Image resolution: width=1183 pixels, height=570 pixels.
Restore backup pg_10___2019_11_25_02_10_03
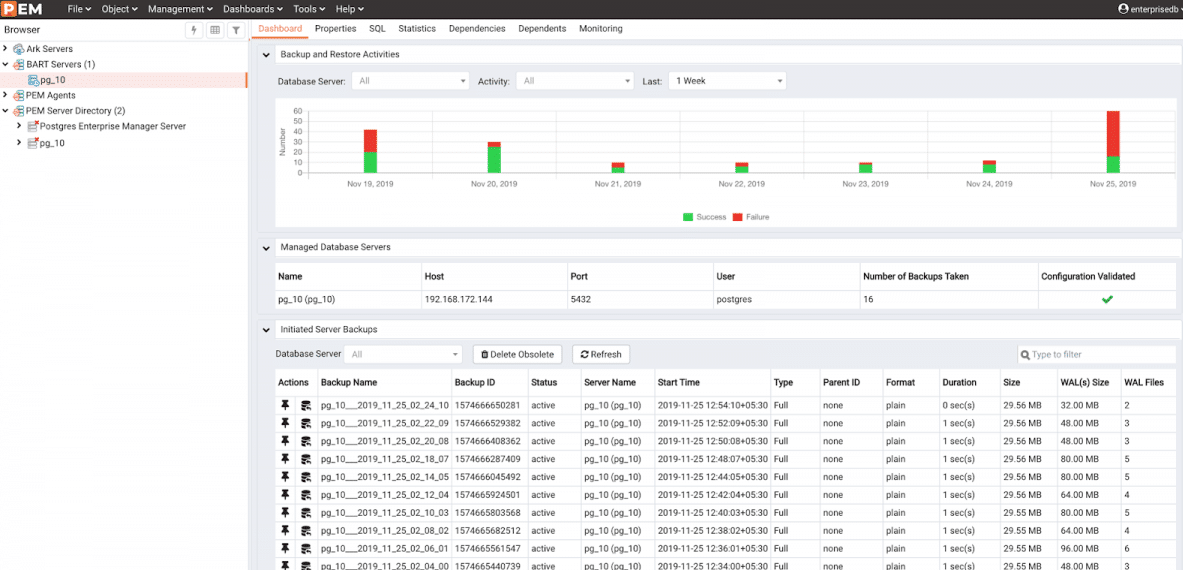(x=306, y=513)
